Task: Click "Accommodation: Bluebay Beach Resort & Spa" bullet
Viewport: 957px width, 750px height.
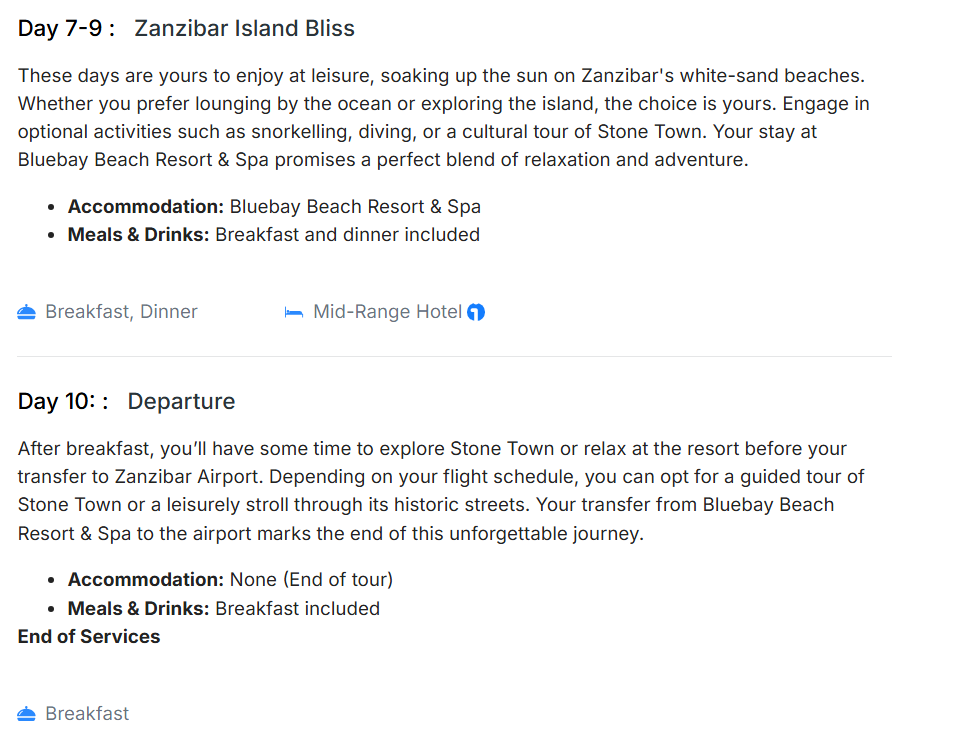Action: [274, 207]
